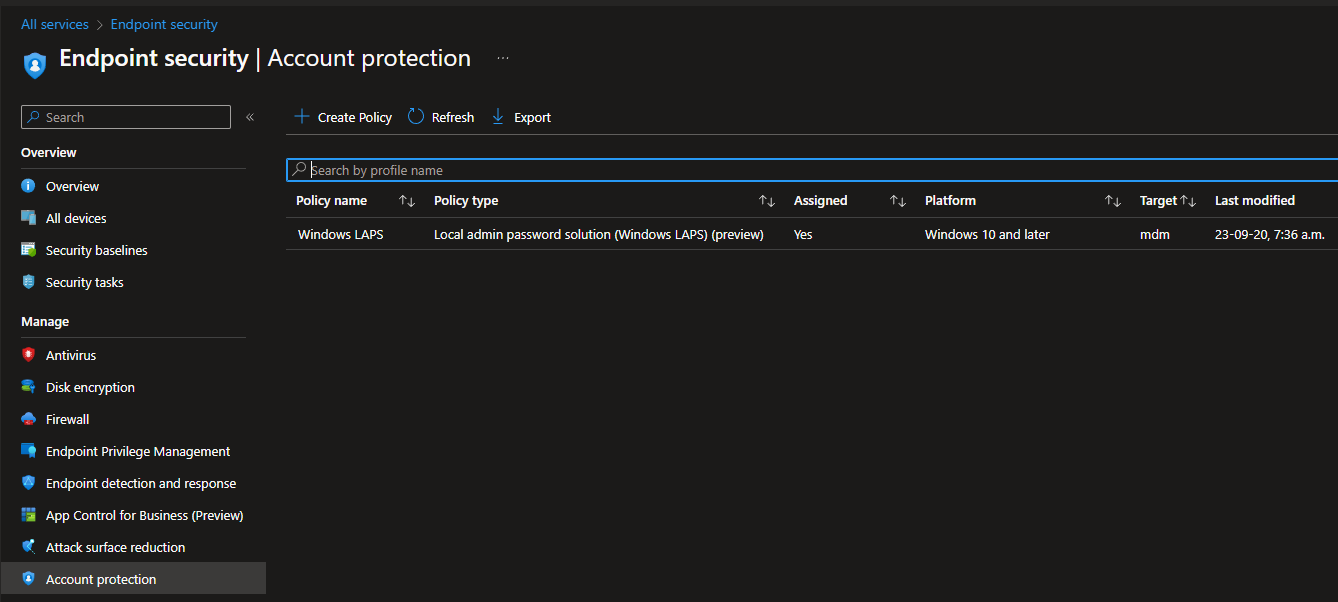
Task: Click the magnifier icon in profile search
Action: point(299,170)
